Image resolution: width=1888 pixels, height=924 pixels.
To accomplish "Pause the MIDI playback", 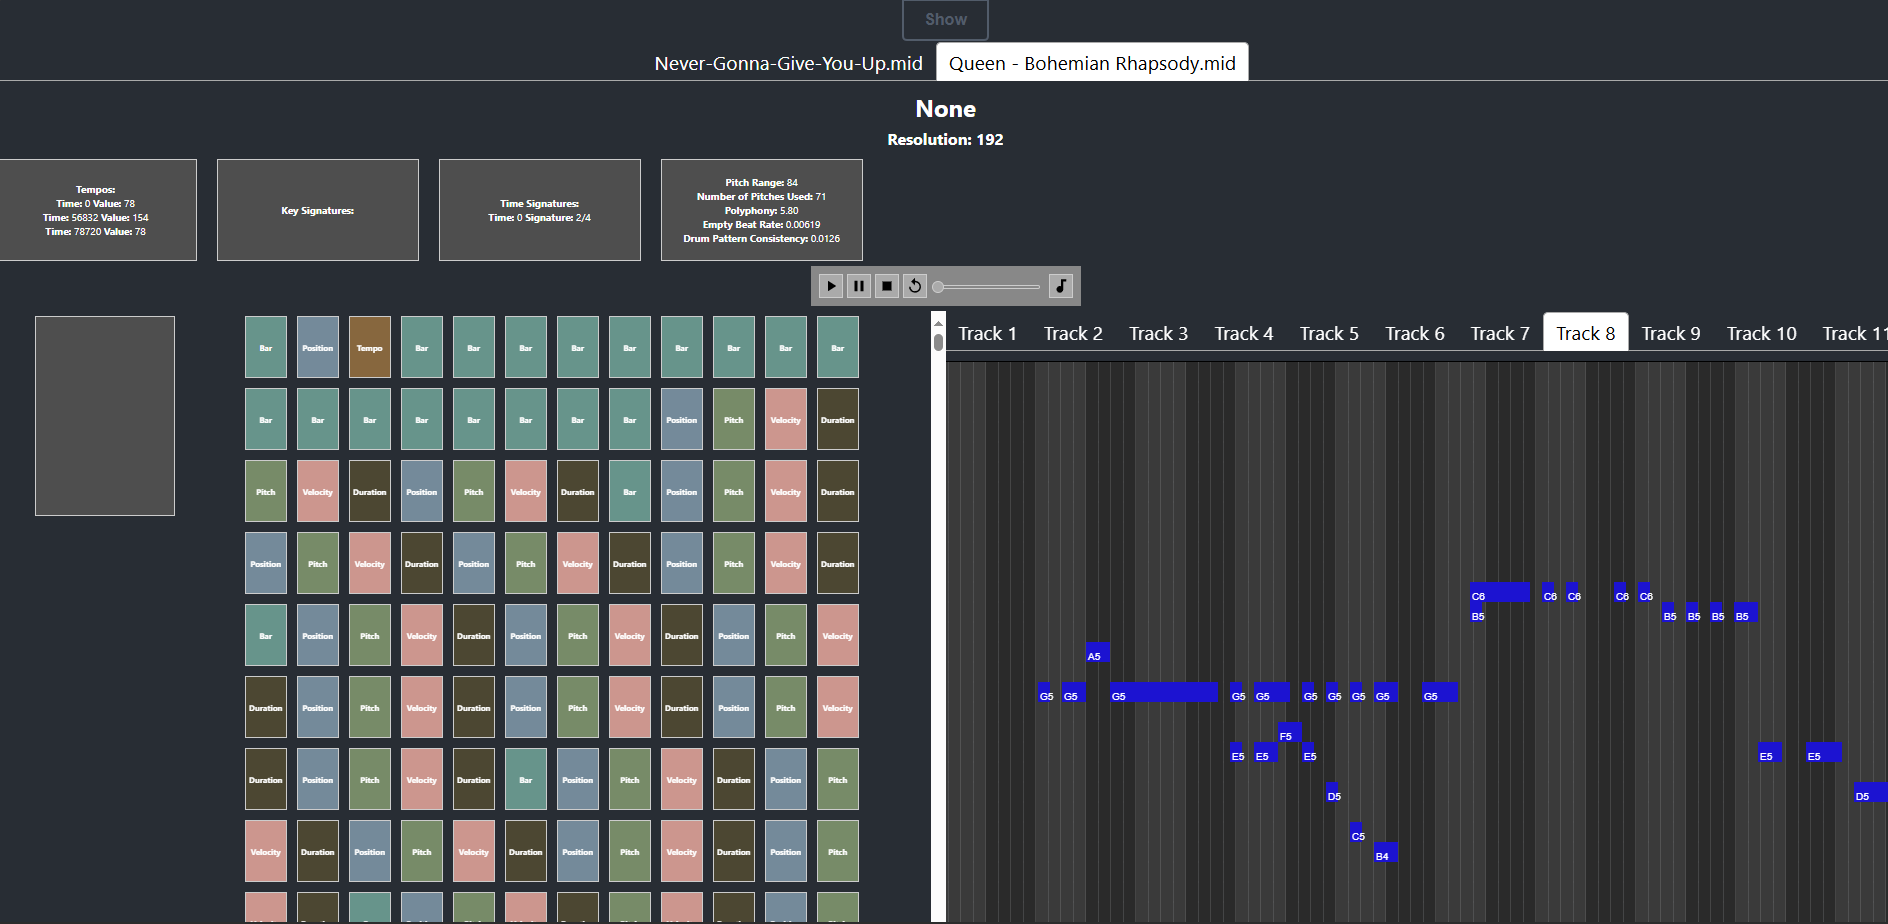I will 858,286.
